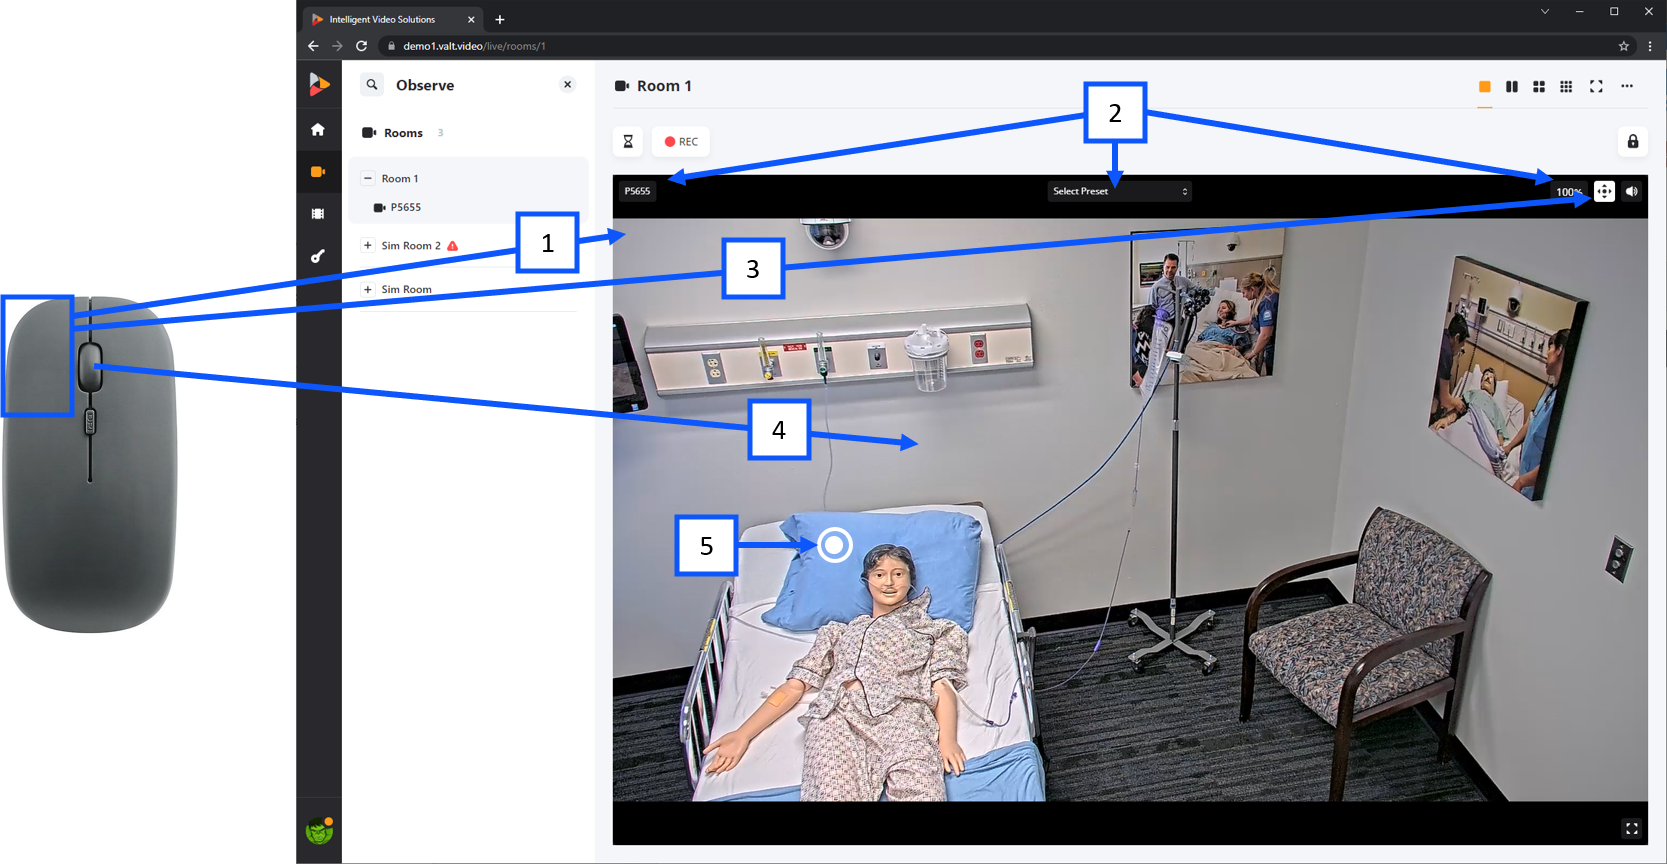Viewport: 1667px width, 864px height.
Task: Open the three-dots more options menu
Action: [1627, 86]
